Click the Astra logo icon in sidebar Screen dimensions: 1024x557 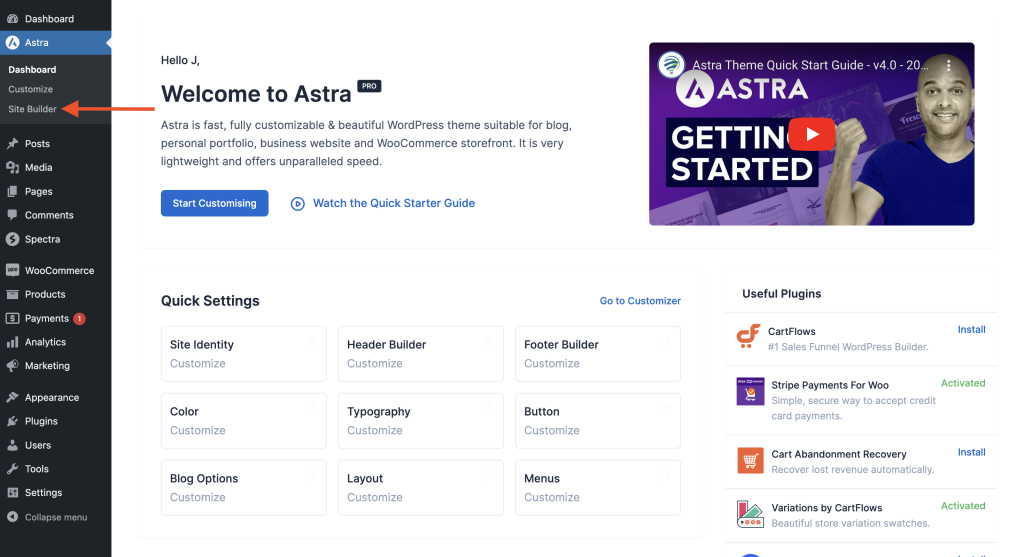click(x=12, y=42)
